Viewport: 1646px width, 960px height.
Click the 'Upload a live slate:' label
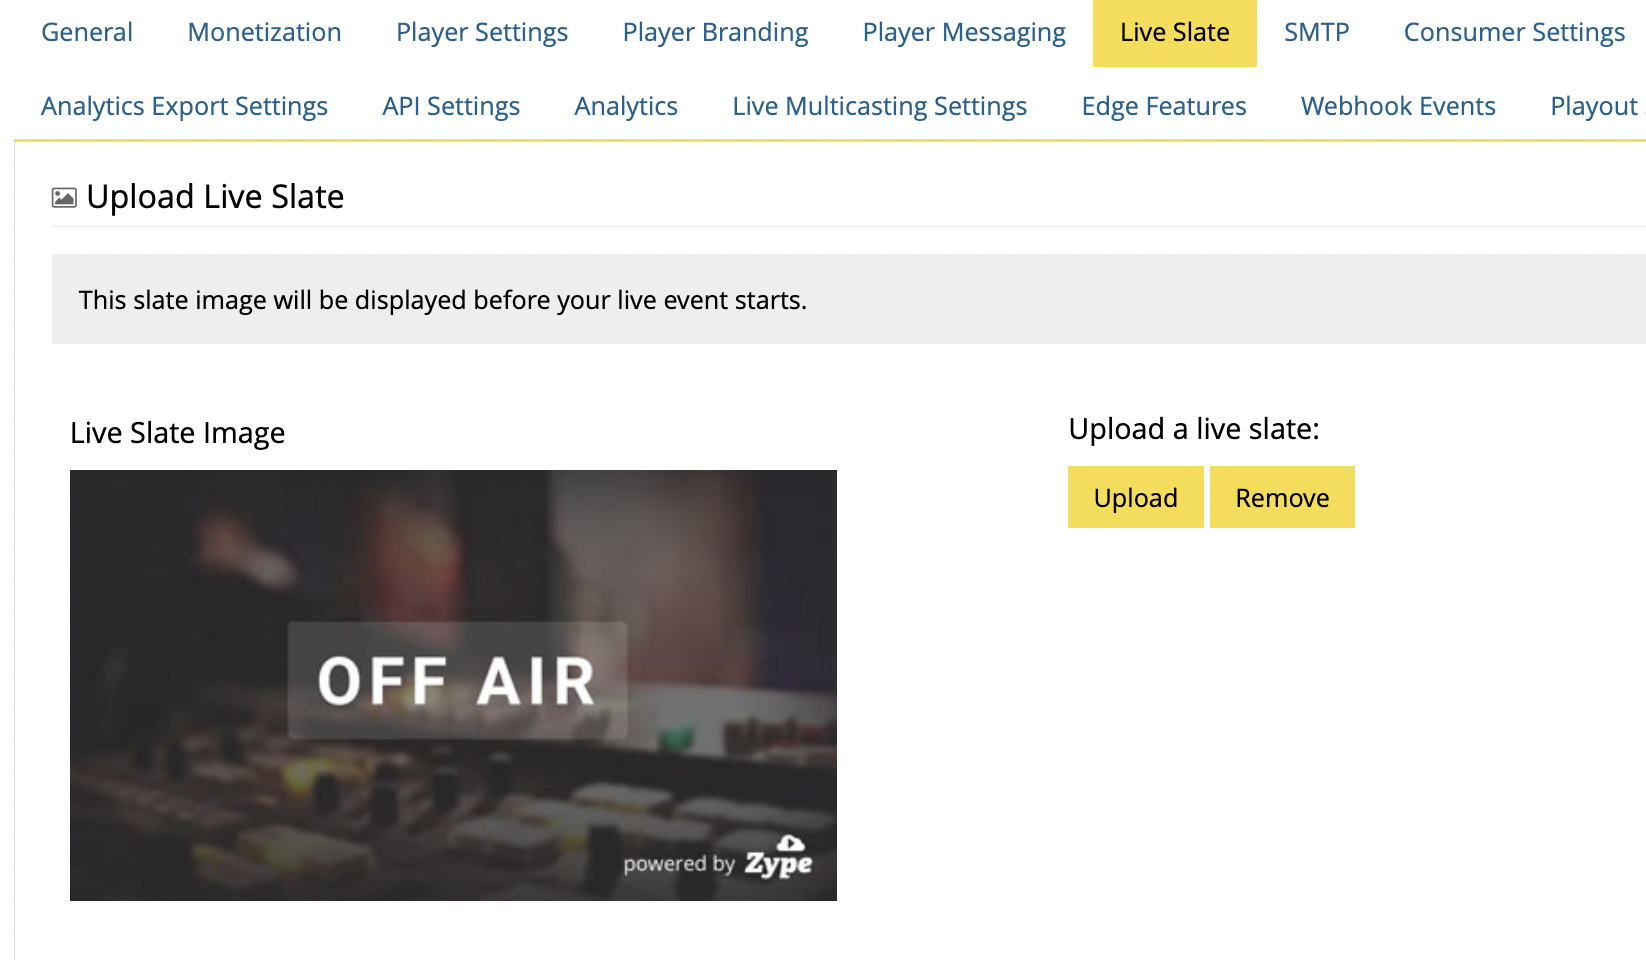[x=1194, y=429]
